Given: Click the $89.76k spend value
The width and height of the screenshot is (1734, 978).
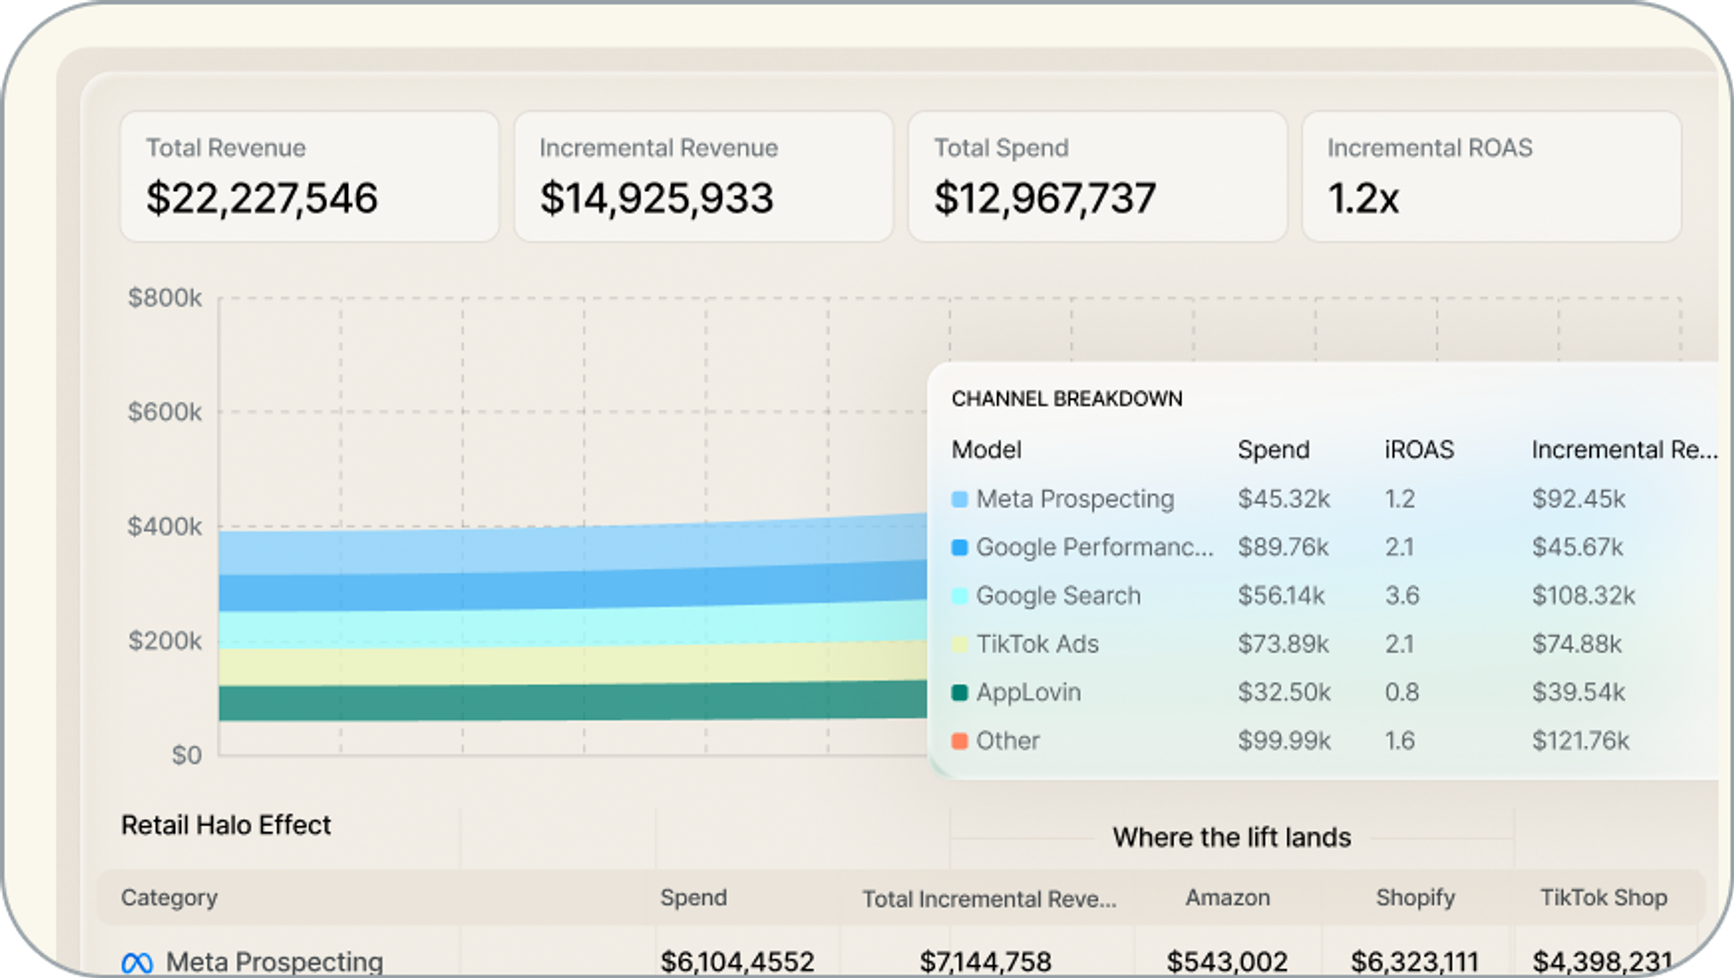Looking at the screenshot, I should 1283,547.
